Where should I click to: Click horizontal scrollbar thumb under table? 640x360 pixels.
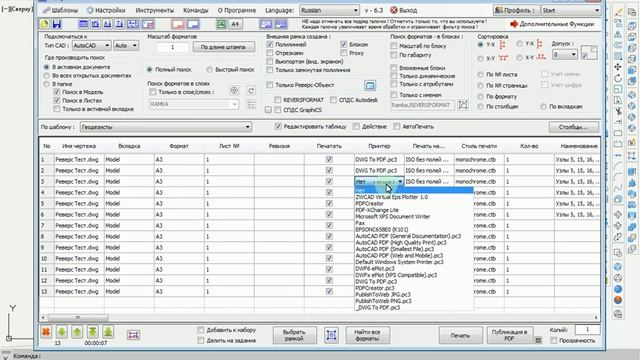78,317
